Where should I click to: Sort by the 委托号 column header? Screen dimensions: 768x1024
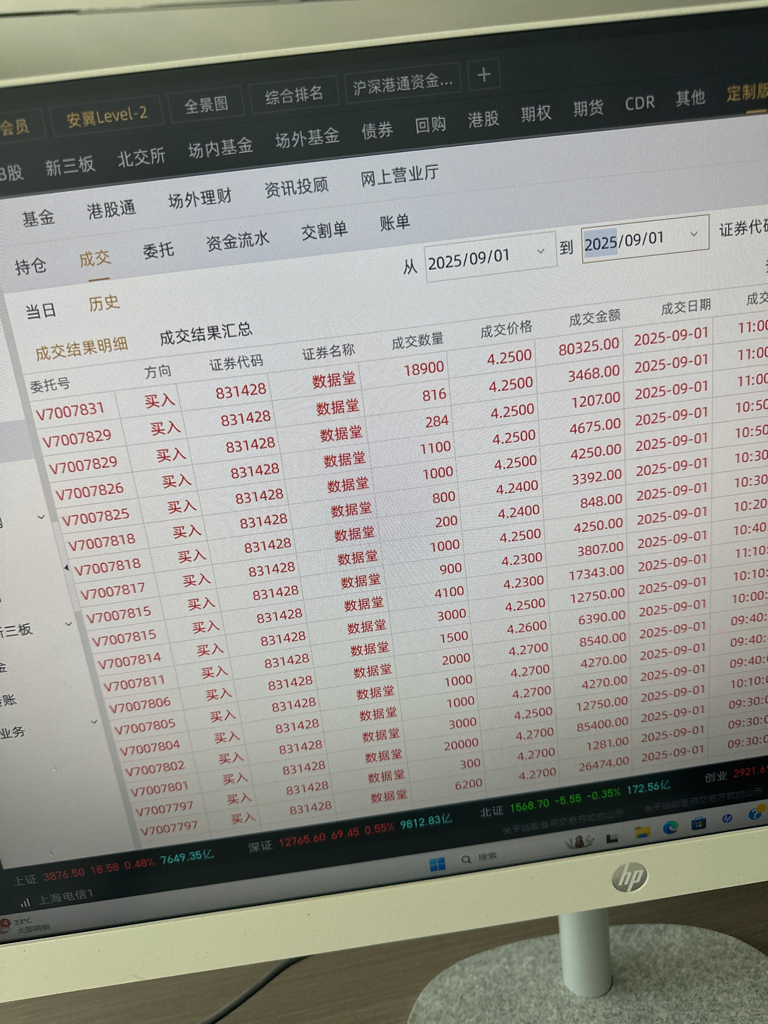(50, 385)
